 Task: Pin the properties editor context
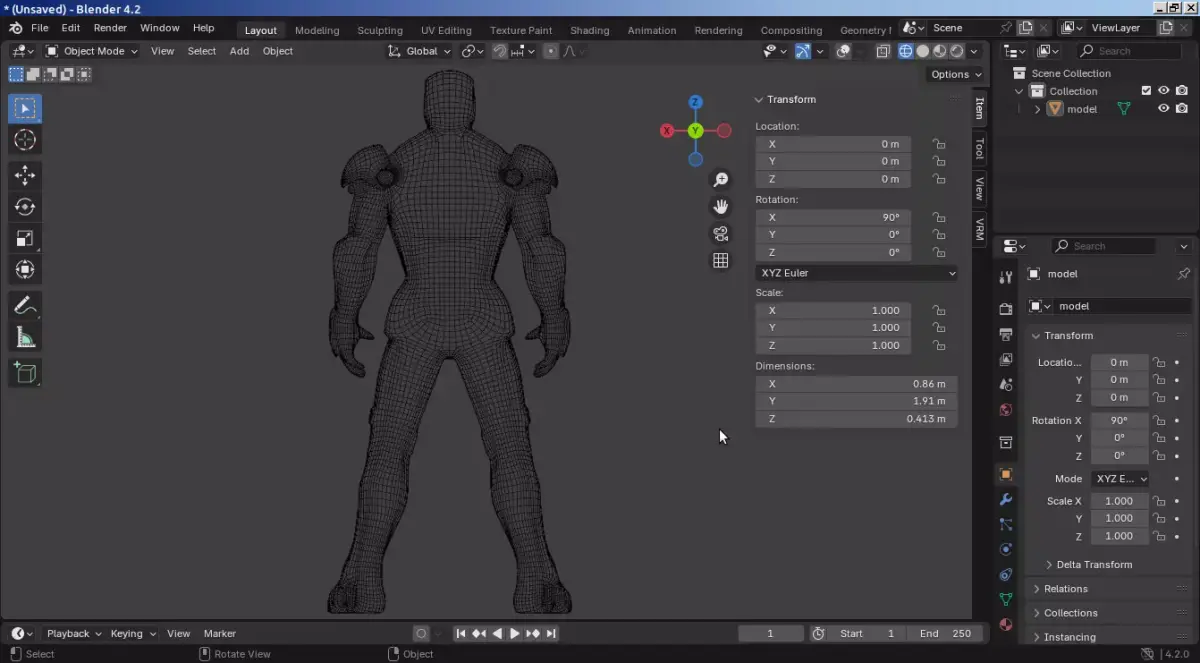(1184, 273)
